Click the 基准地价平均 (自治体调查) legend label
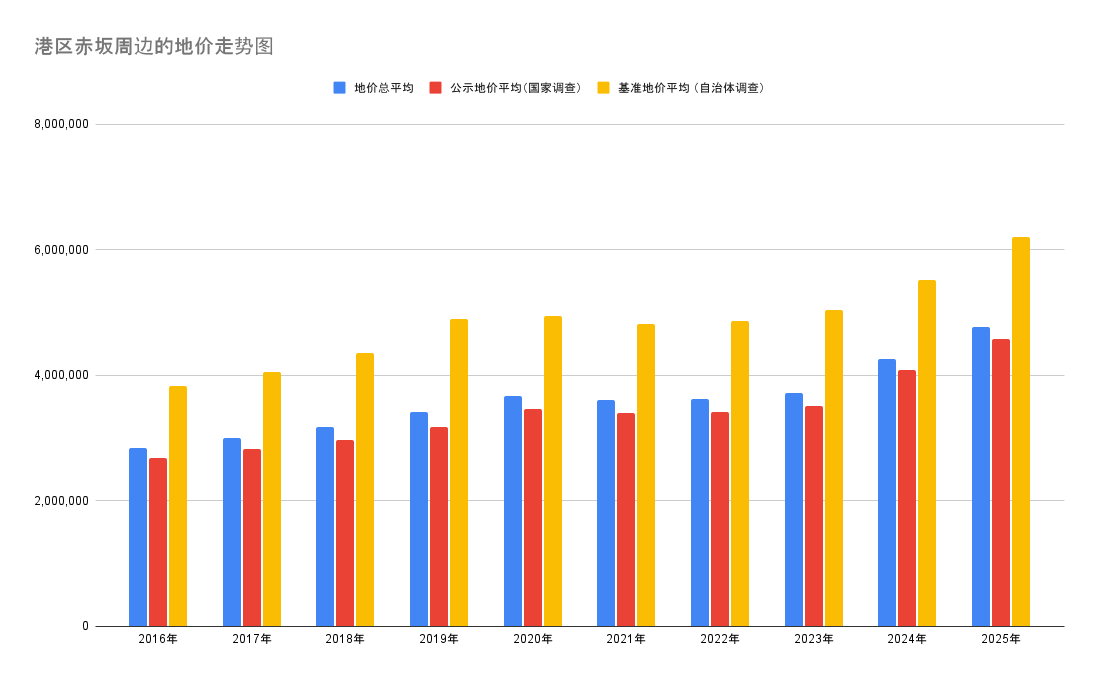The image size is (1098, 680). pos(691,88)
